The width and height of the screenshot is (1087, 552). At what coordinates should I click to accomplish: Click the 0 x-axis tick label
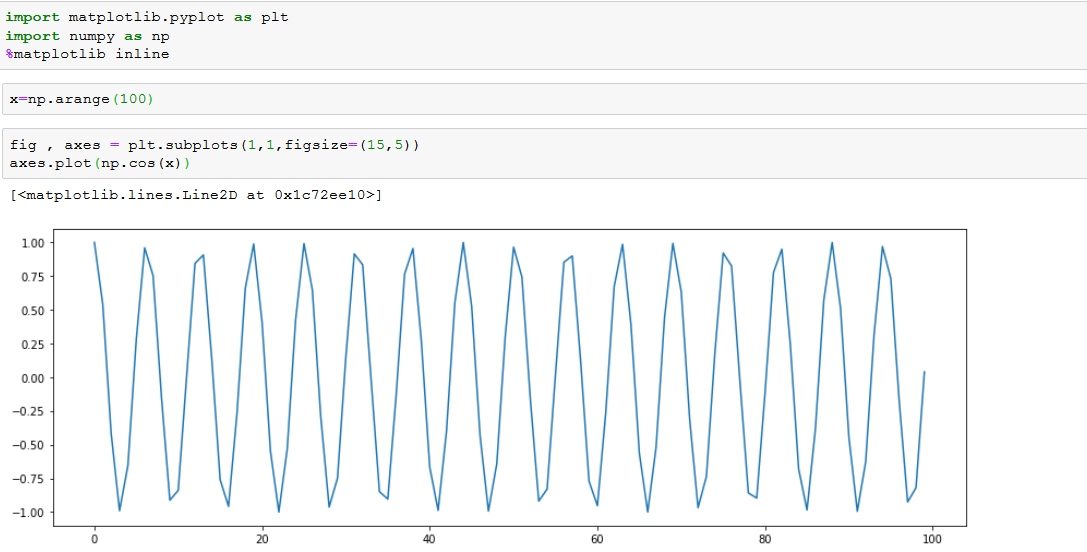pos(94,538)
